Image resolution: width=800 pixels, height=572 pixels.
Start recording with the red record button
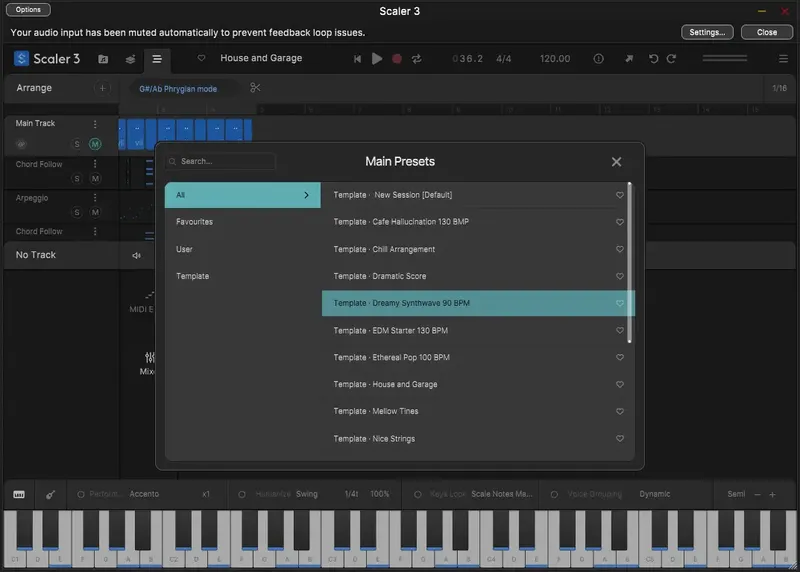click(397, 59)
